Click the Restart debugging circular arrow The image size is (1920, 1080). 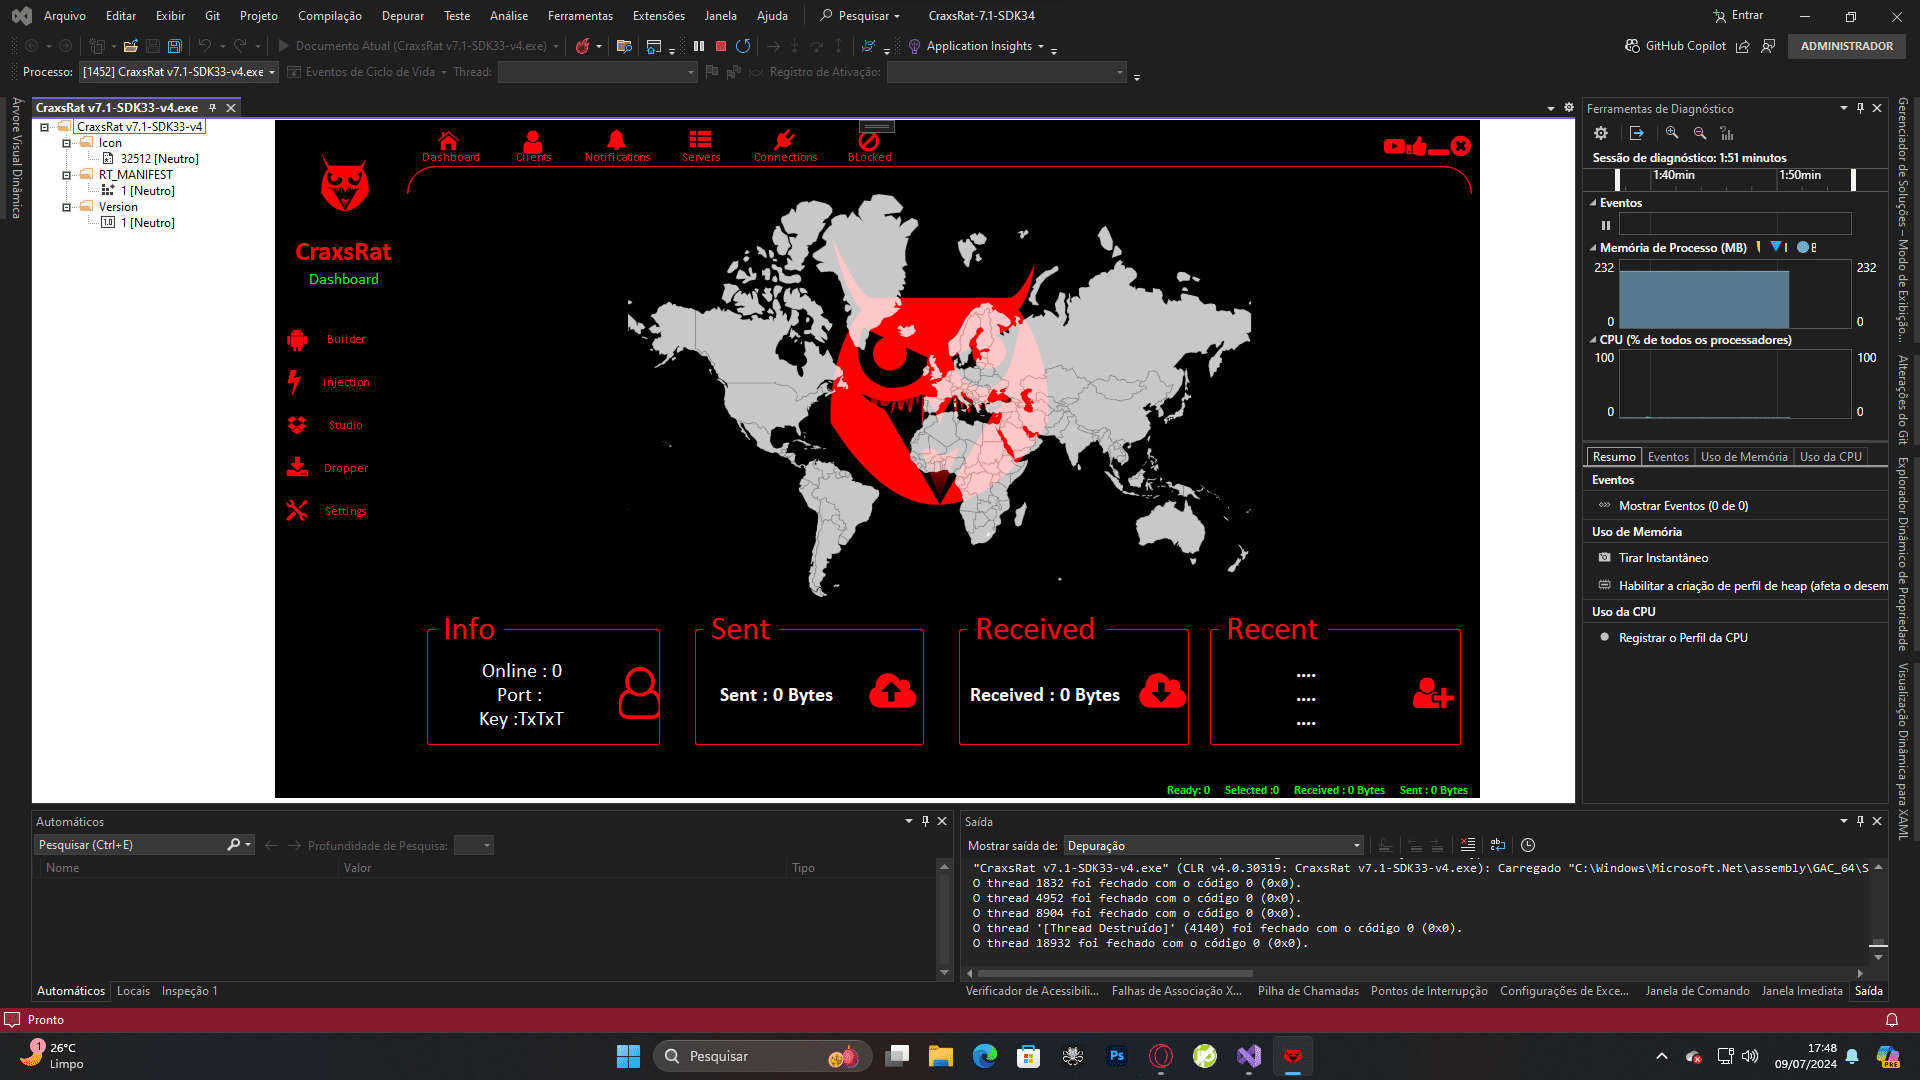(743, 46)
